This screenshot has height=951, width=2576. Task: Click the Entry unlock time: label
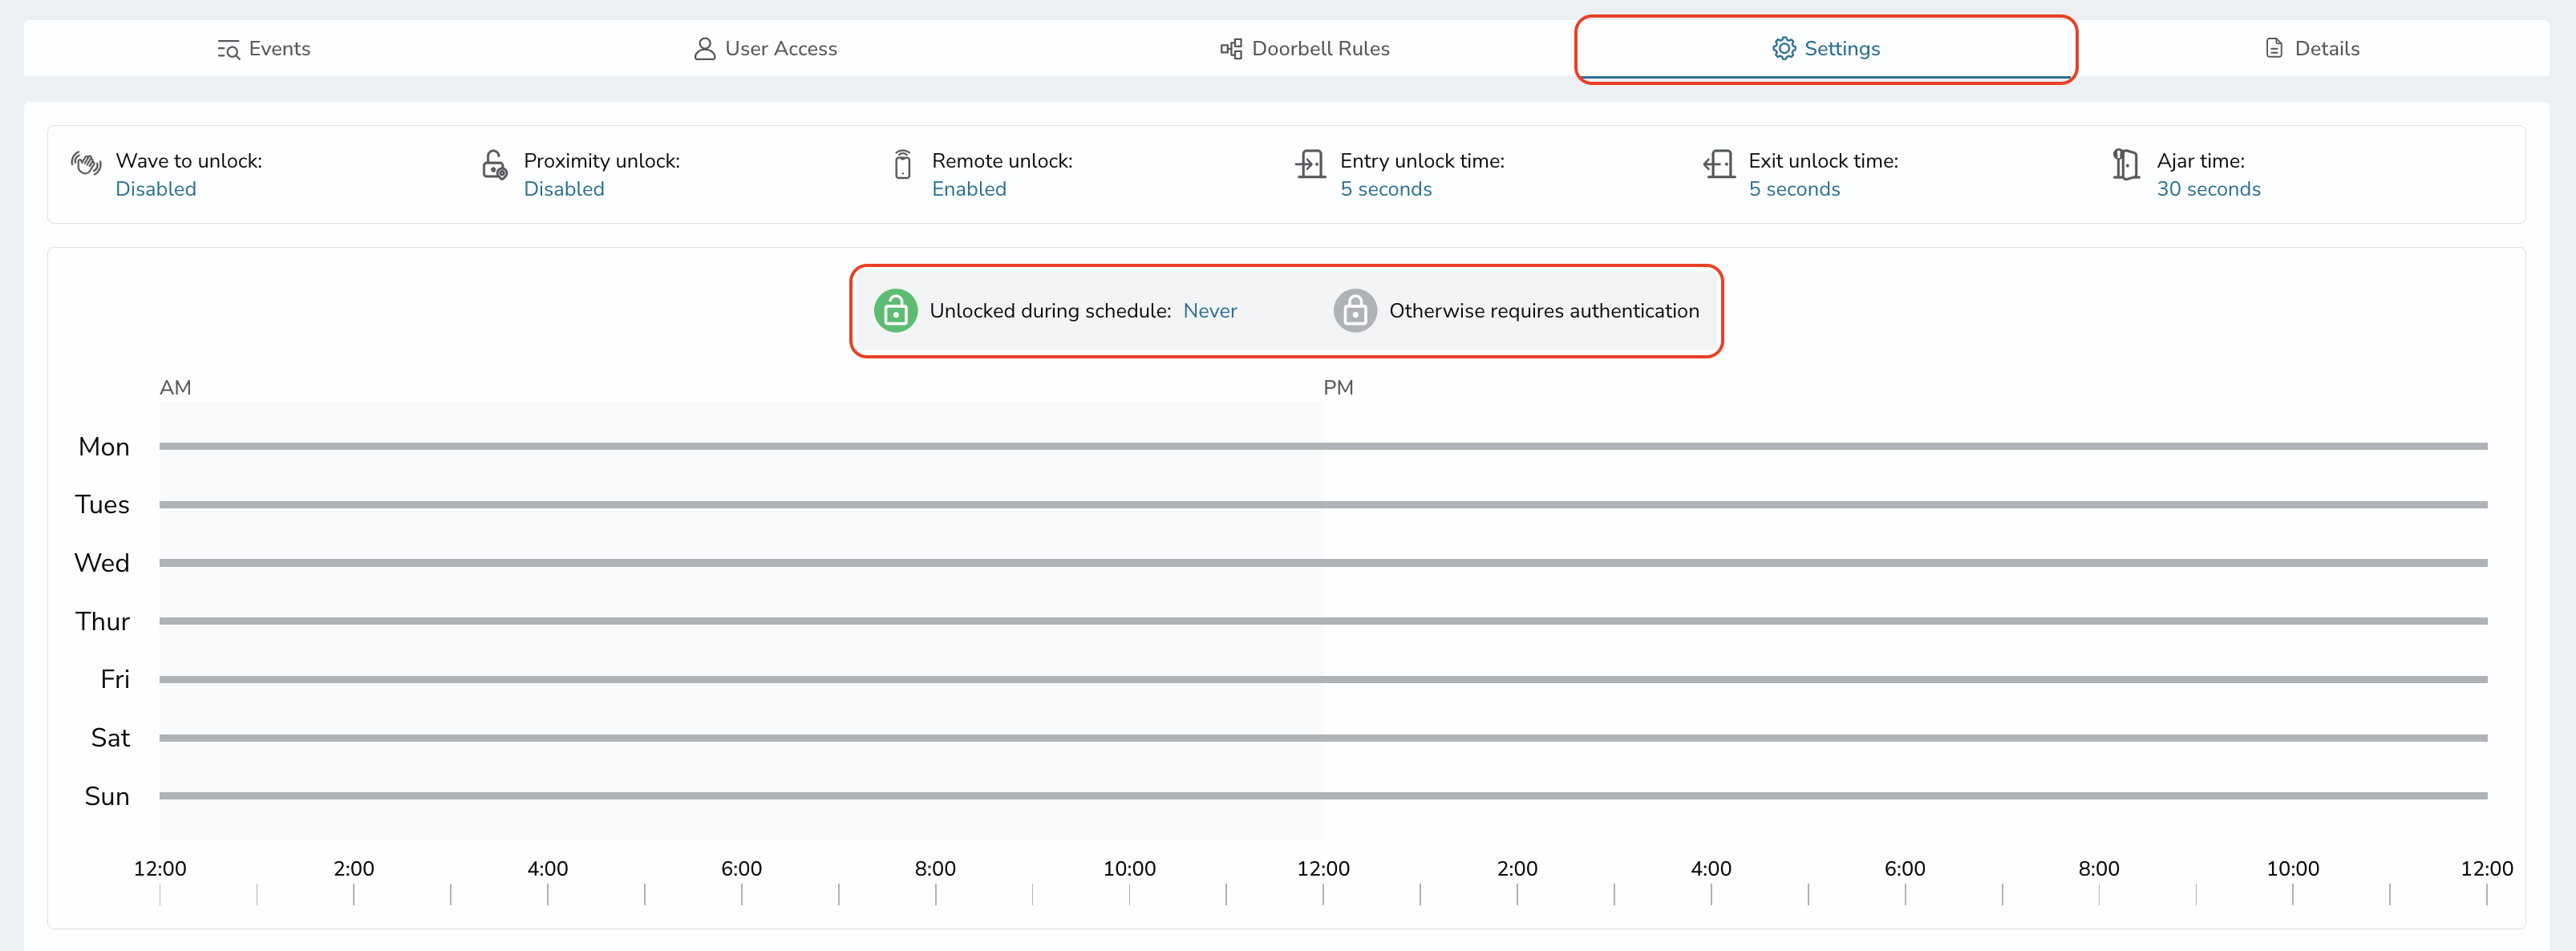pos(1422,161)
